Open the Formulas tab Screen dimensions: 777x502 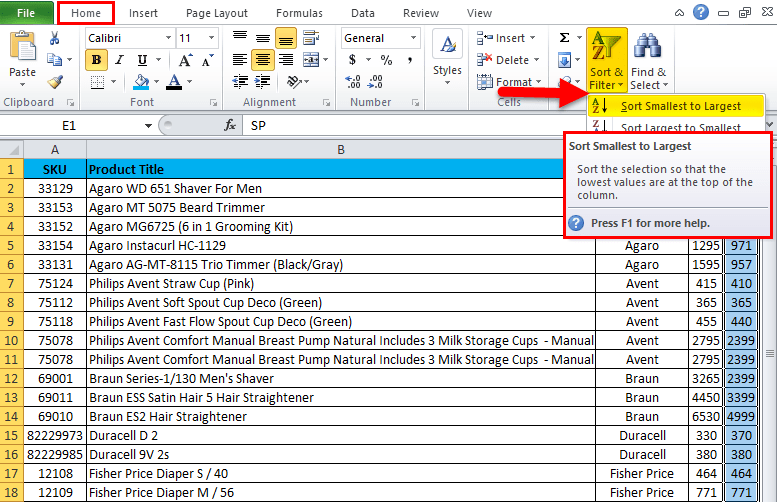tap(299, 13)
